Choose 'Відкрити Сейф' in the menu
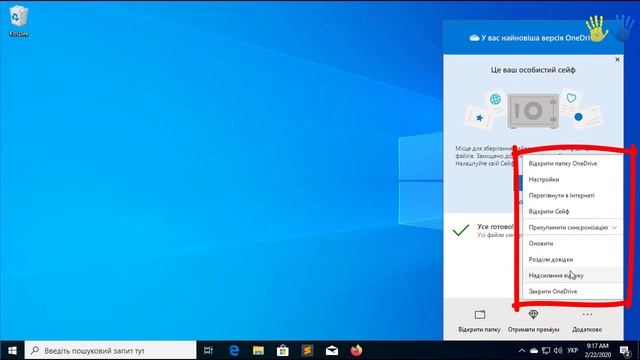The height and width of the screenshot is (360, 640). [573, 211]
